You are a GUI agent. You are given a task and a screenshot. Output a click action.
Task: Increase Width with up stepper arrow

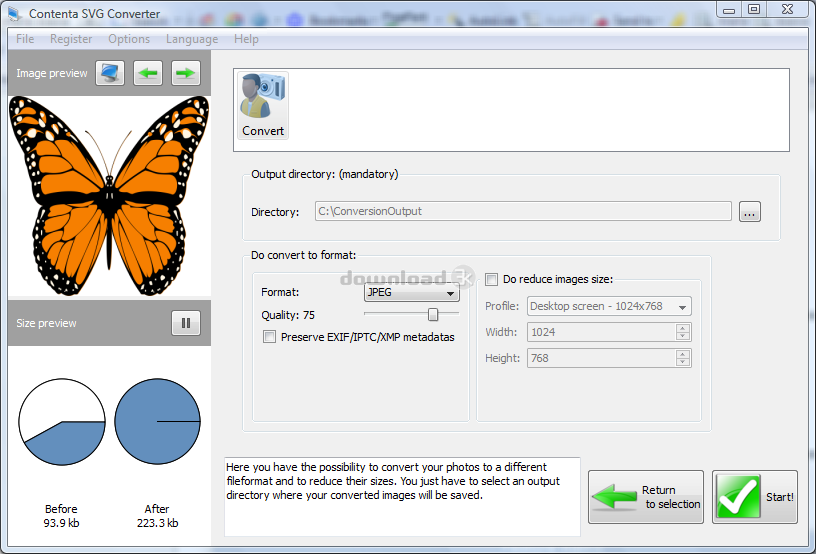683,328
